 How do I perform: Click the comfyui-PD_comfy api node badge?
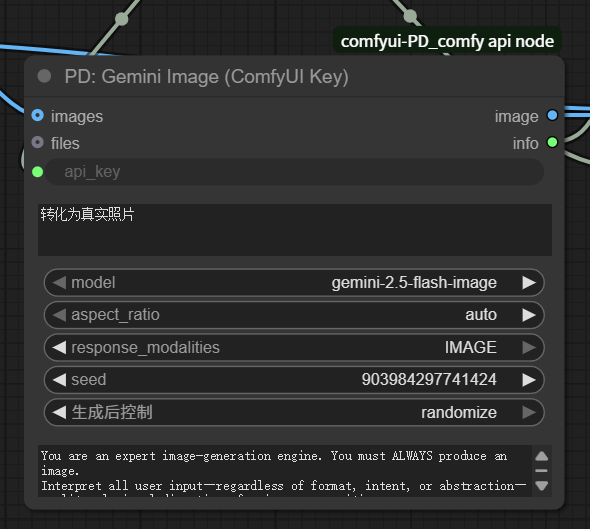tap(447, 41)
